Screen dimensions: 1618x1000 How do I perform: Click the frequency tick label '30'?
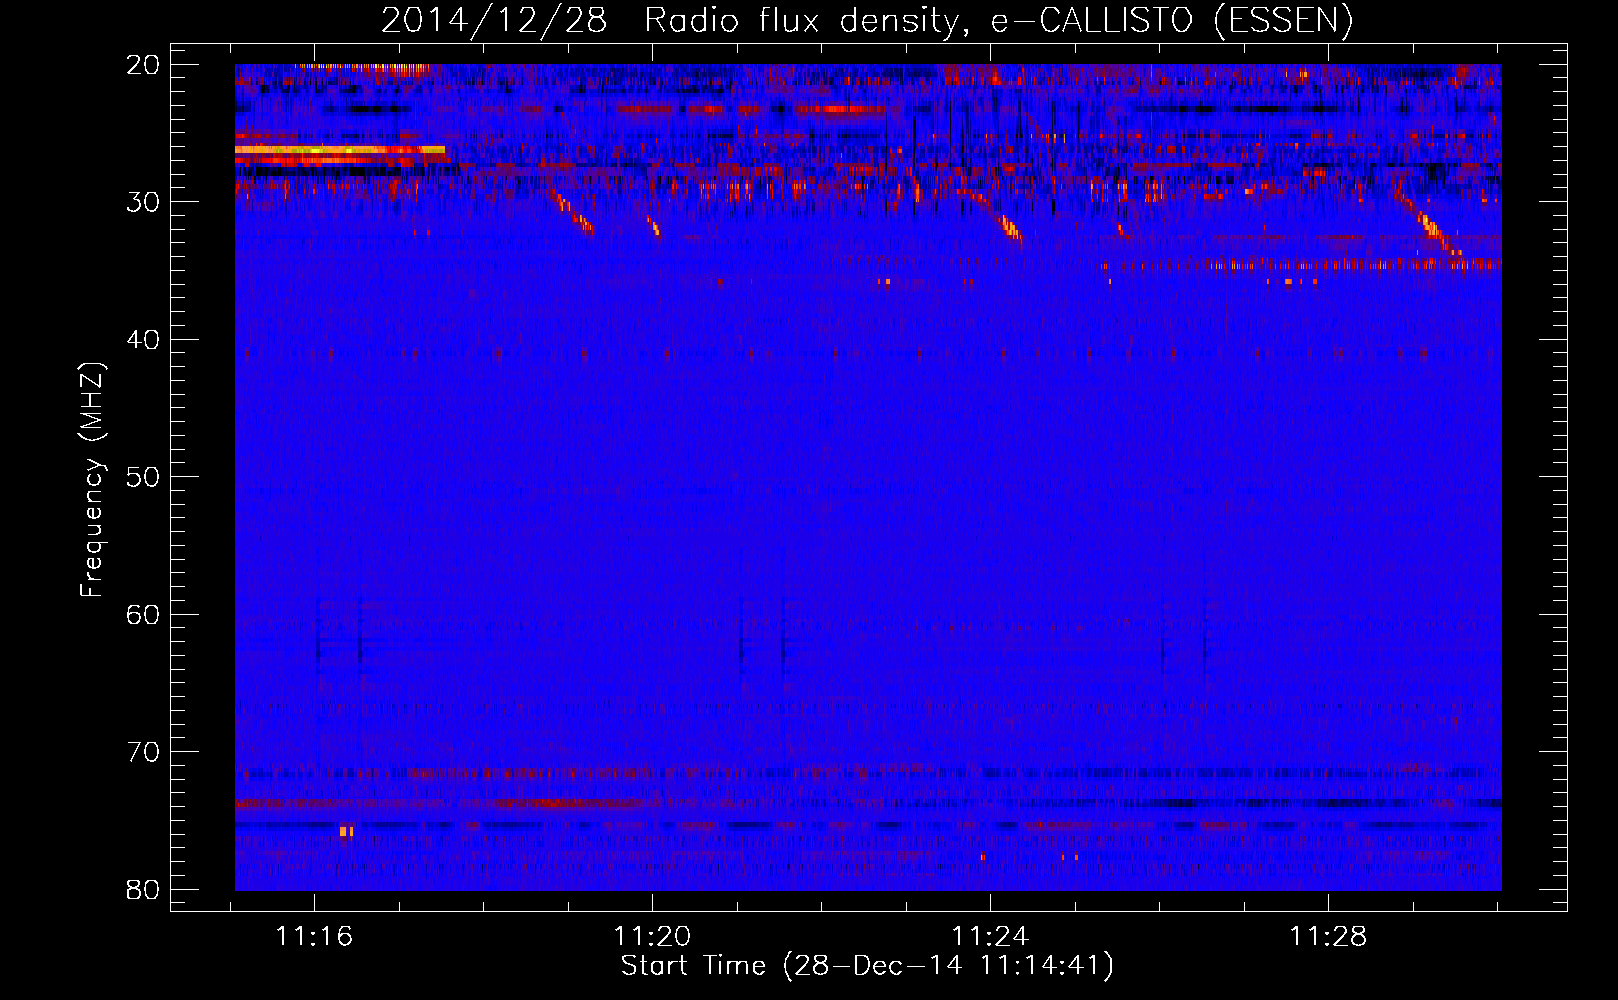coord(143,202)
